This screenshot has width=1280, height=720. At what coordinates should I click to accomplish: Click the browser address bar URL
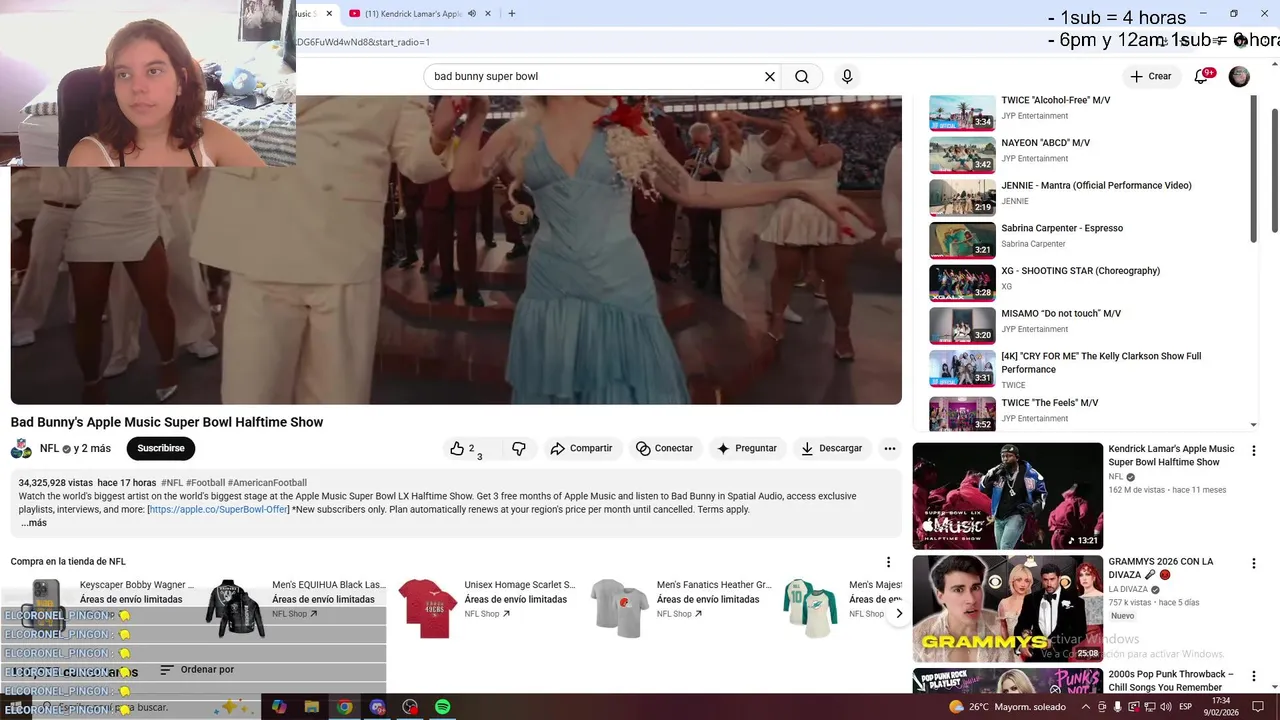362,42
